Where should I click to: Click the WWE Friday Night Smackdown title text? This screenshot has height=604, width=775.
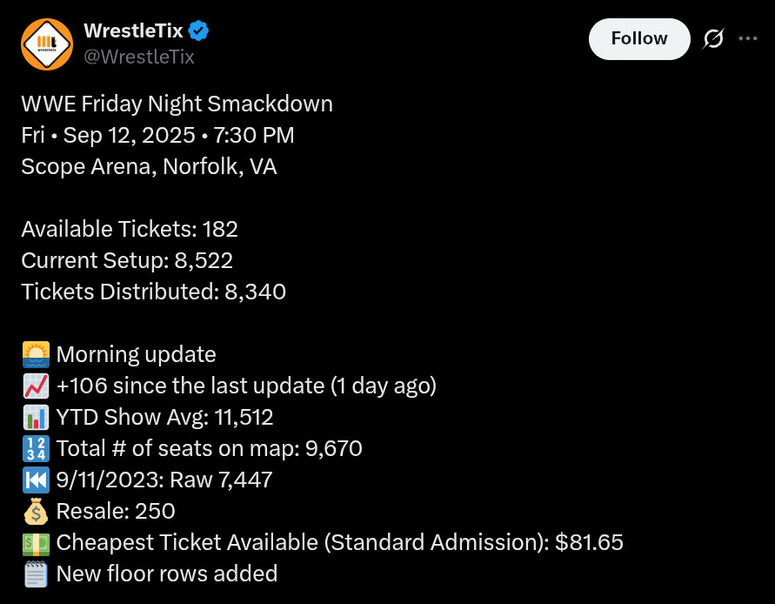pos(177,104)
